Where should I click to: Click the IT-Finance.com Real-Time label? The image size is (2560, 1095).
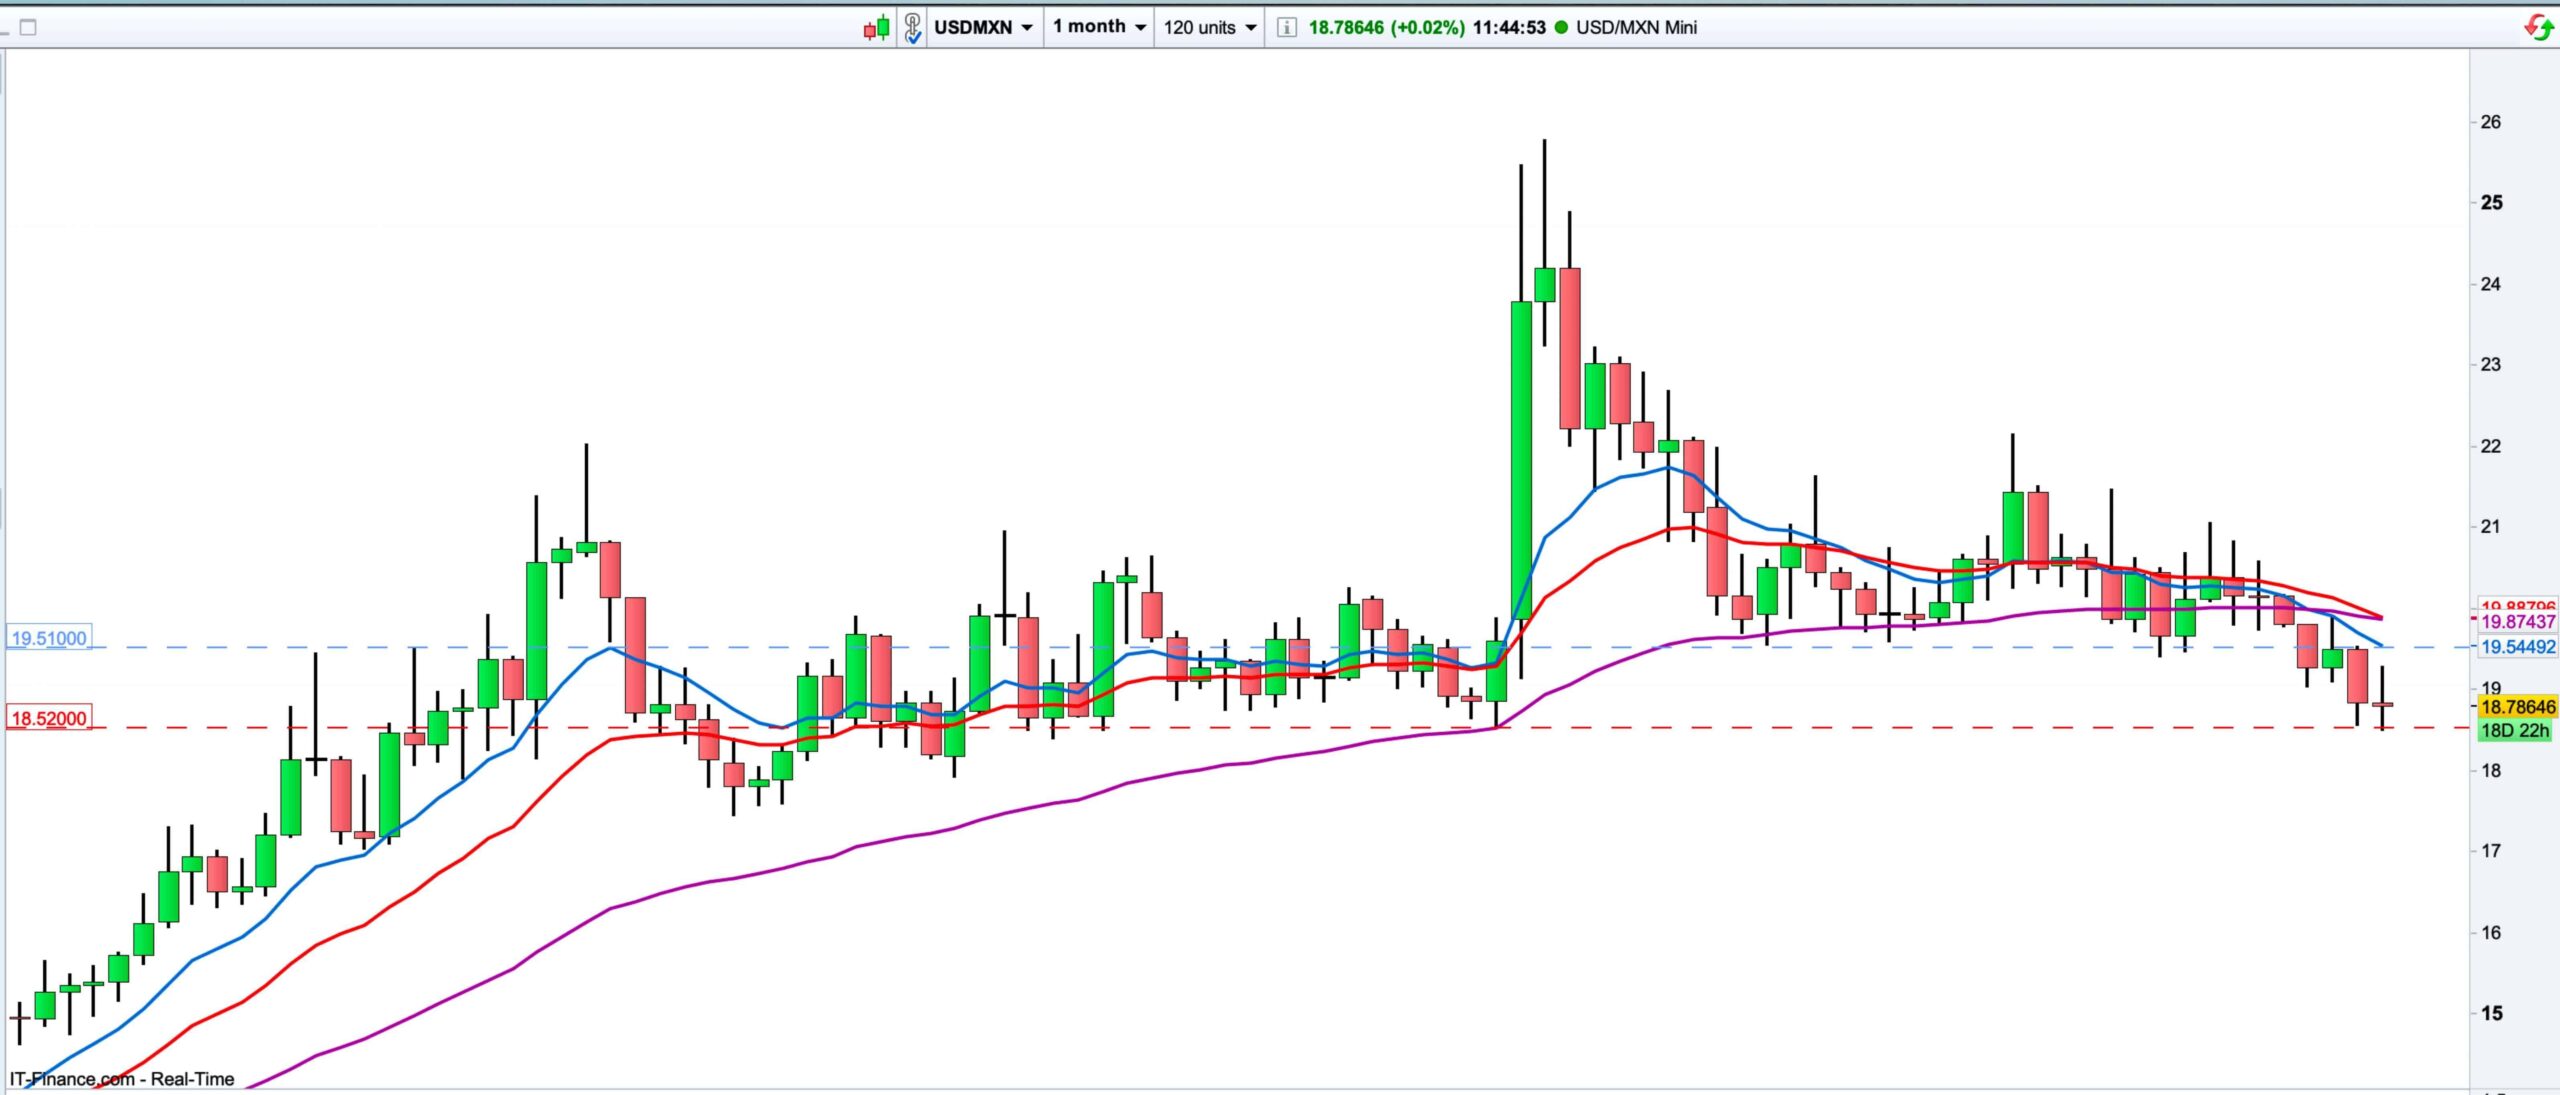coord(122,1079)
